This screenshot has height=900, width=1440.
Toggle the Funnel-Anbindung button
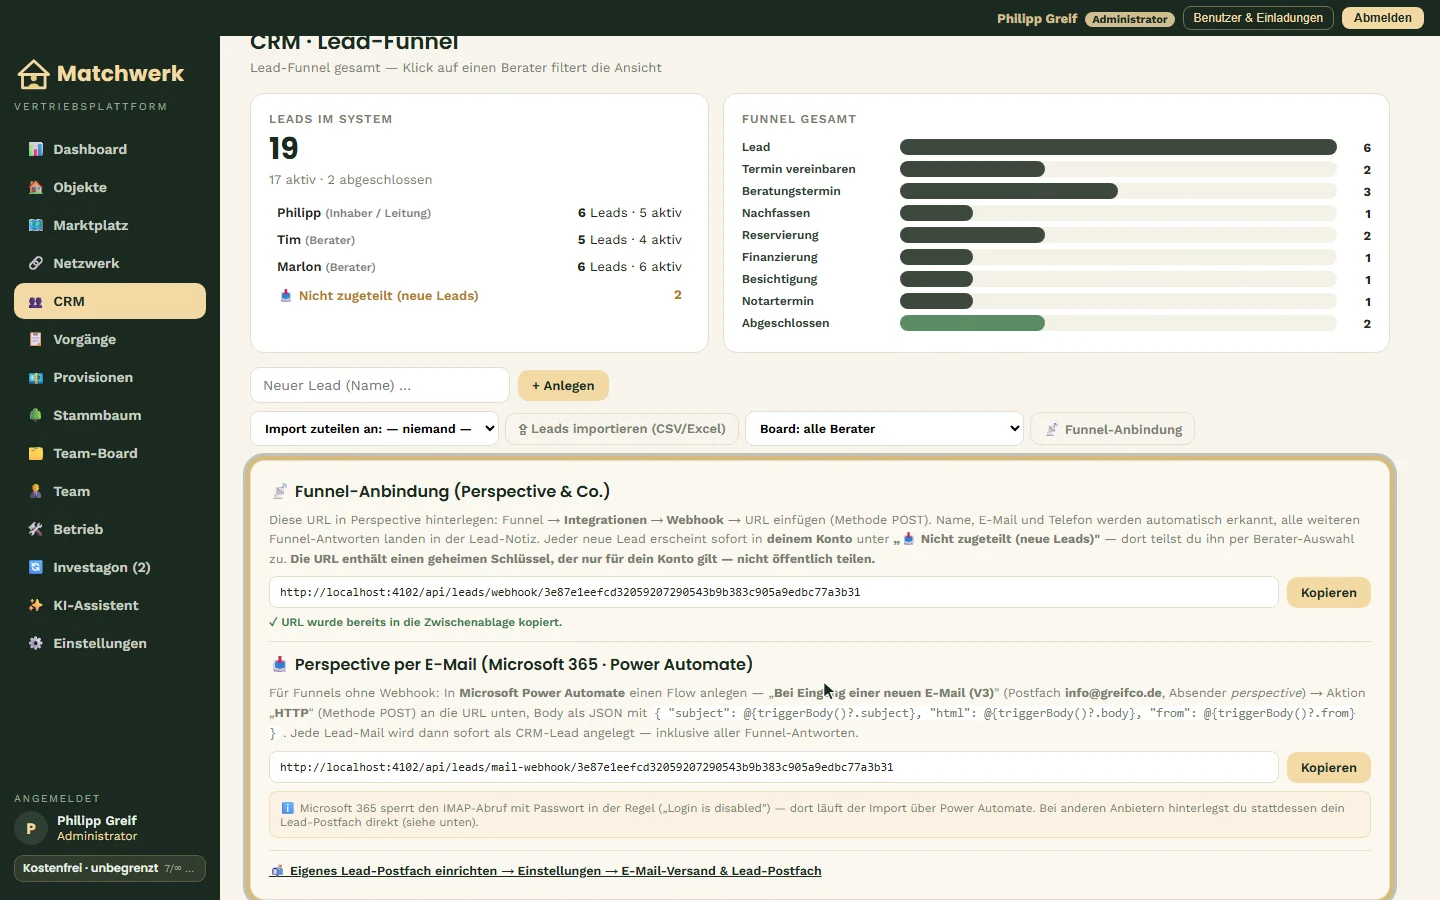click(1112, 429)
